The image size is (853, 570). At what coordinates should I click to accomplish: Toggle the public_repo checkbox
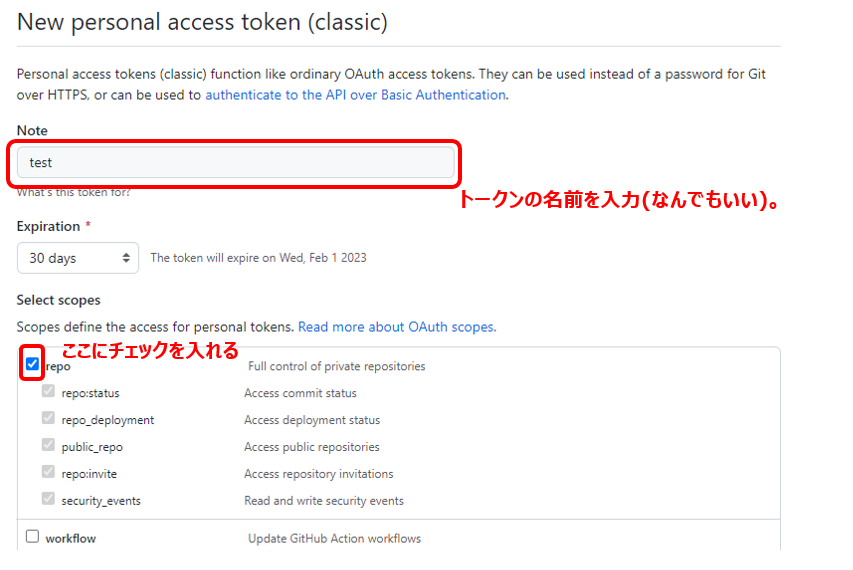[x=48, y=445]
